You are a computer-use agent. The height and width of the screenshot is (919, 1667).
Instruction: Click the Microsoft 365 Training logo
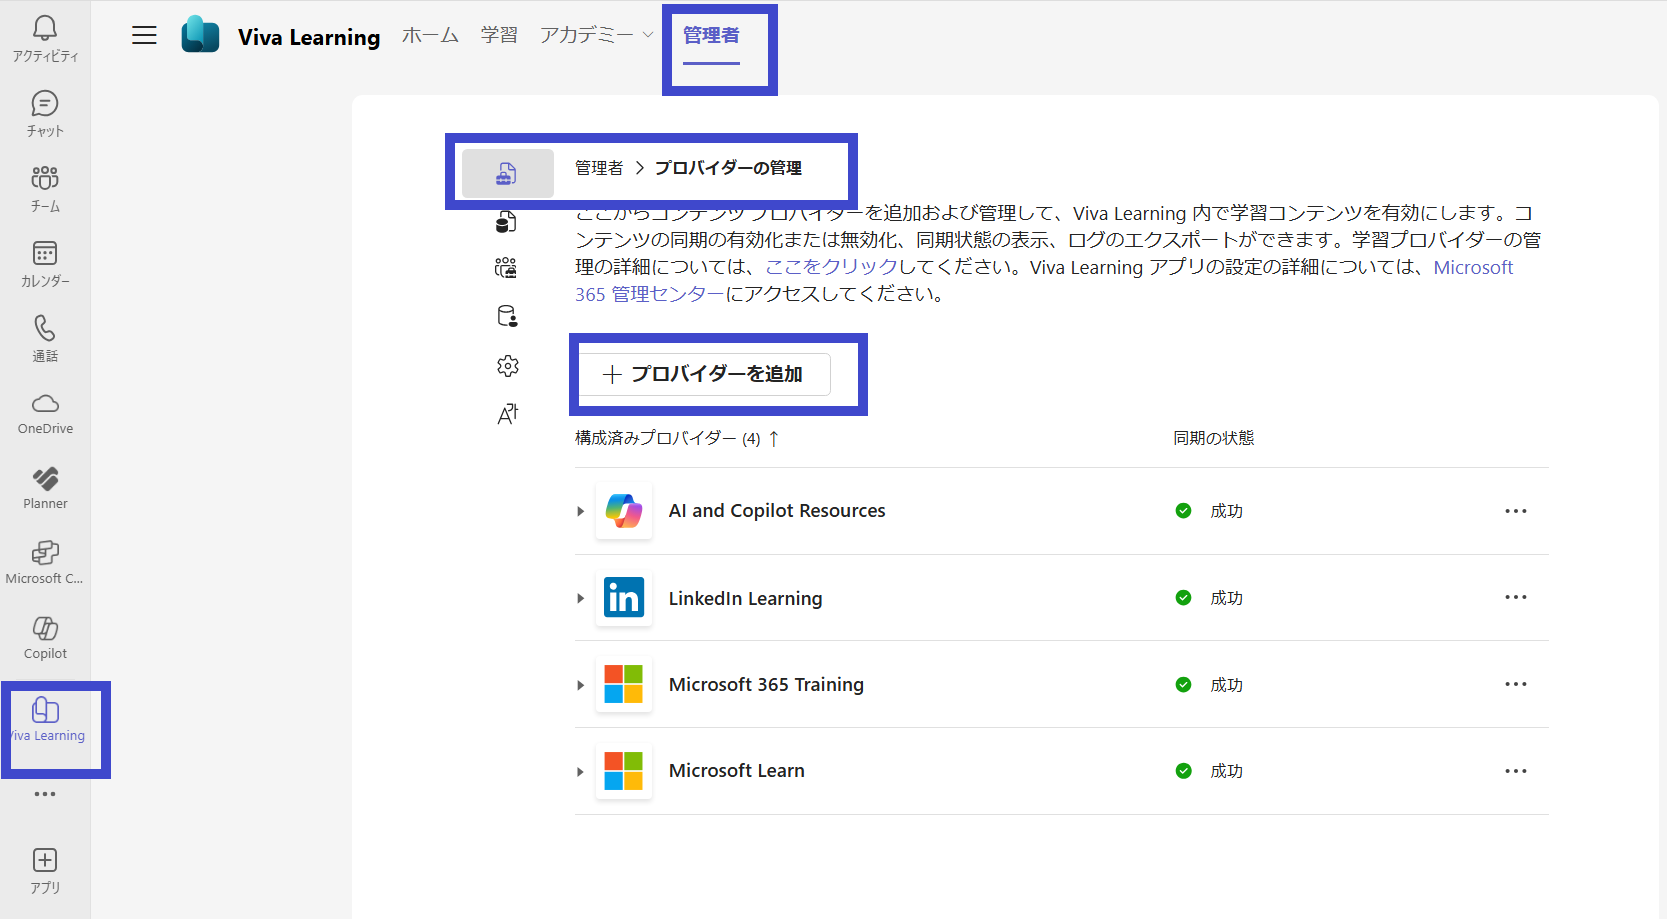[x=624, y=685]
